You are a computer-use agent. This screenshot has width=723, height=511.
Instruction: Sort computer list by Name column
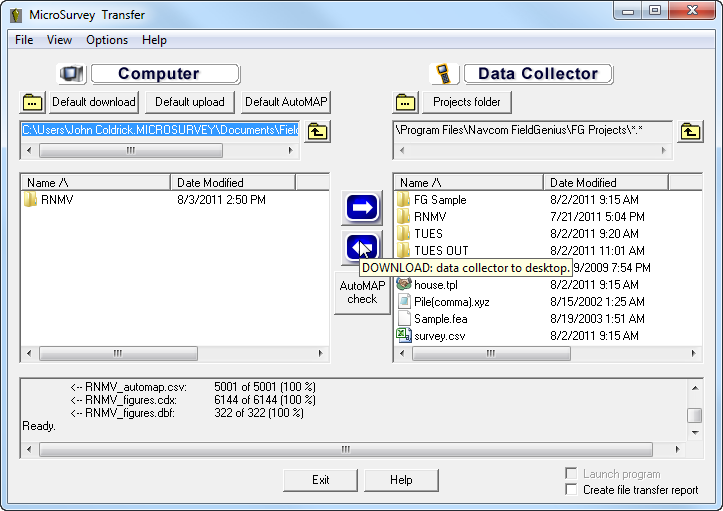[x=95, y=183]
